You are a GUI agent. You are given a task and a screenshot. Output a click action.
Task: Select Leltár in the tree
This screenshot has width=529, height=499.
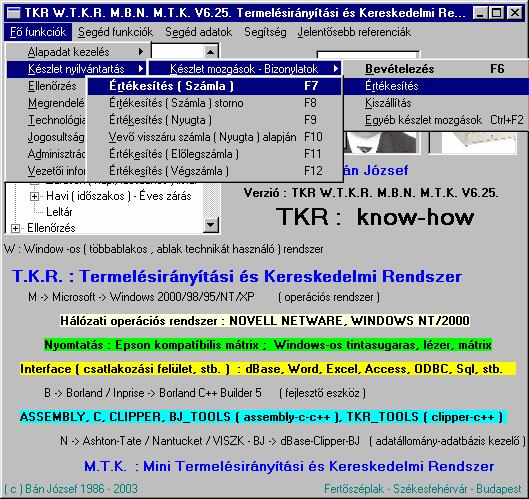[x=59, y=212]
